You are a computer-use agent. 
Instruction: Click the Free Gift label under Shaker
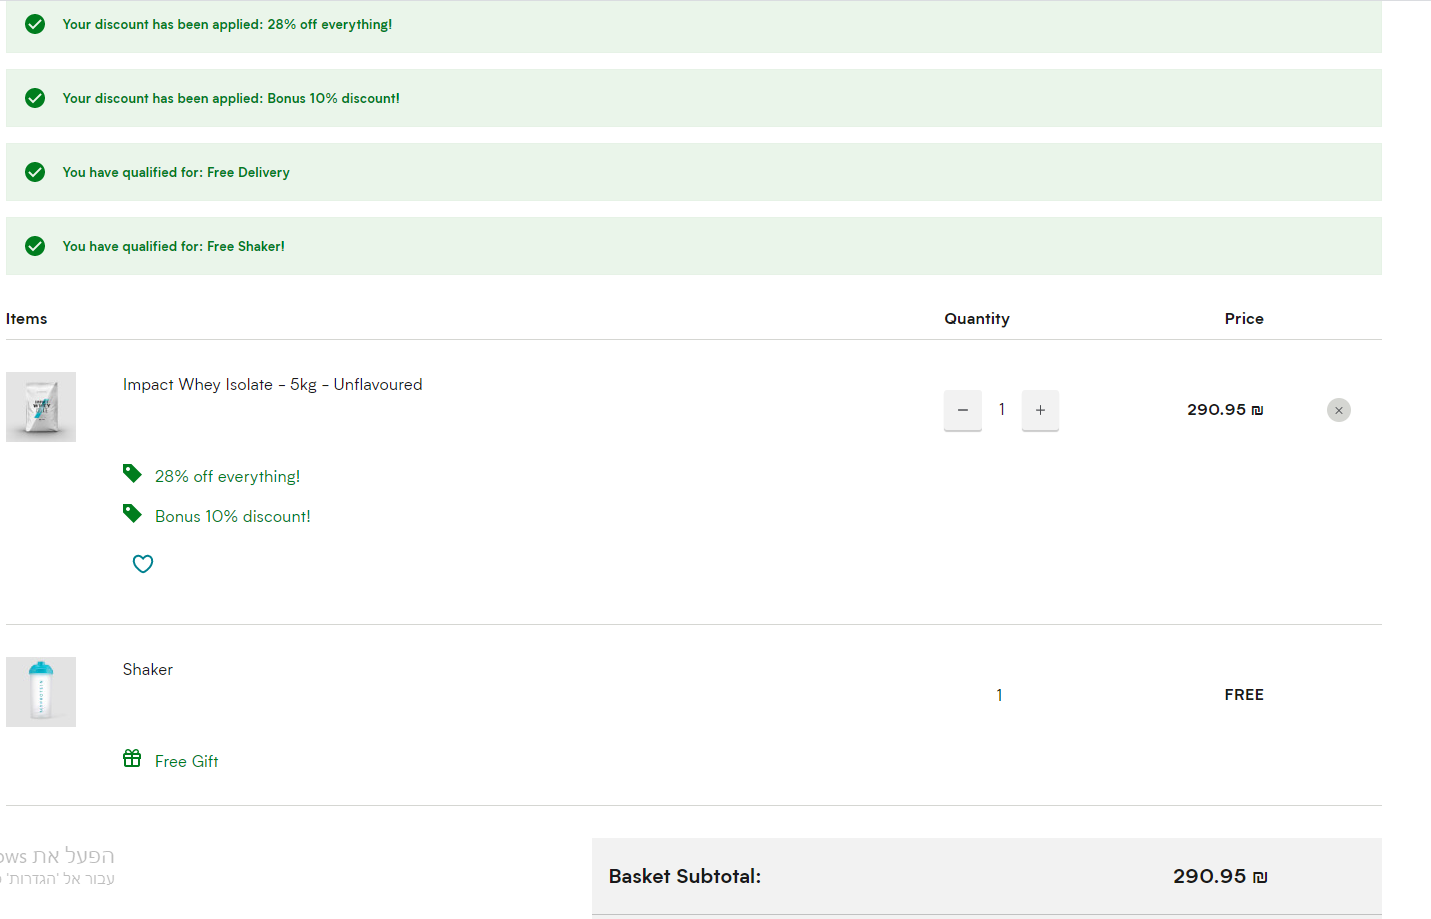point(186,761)
